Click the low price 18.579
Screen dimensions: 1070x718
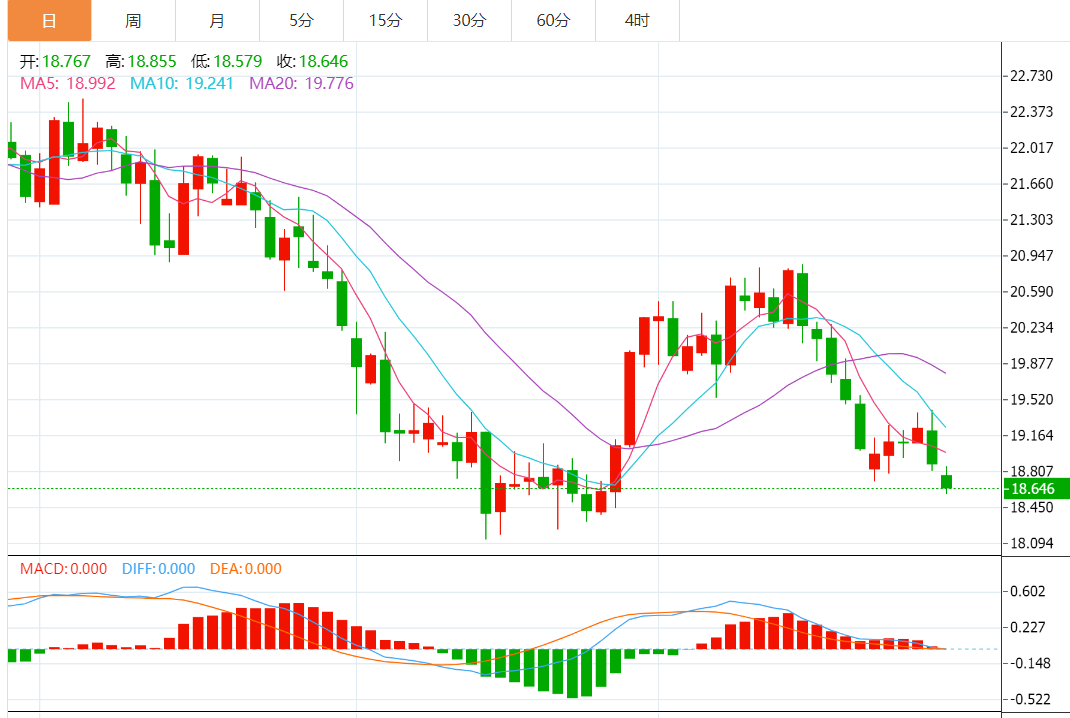(237, 61)
